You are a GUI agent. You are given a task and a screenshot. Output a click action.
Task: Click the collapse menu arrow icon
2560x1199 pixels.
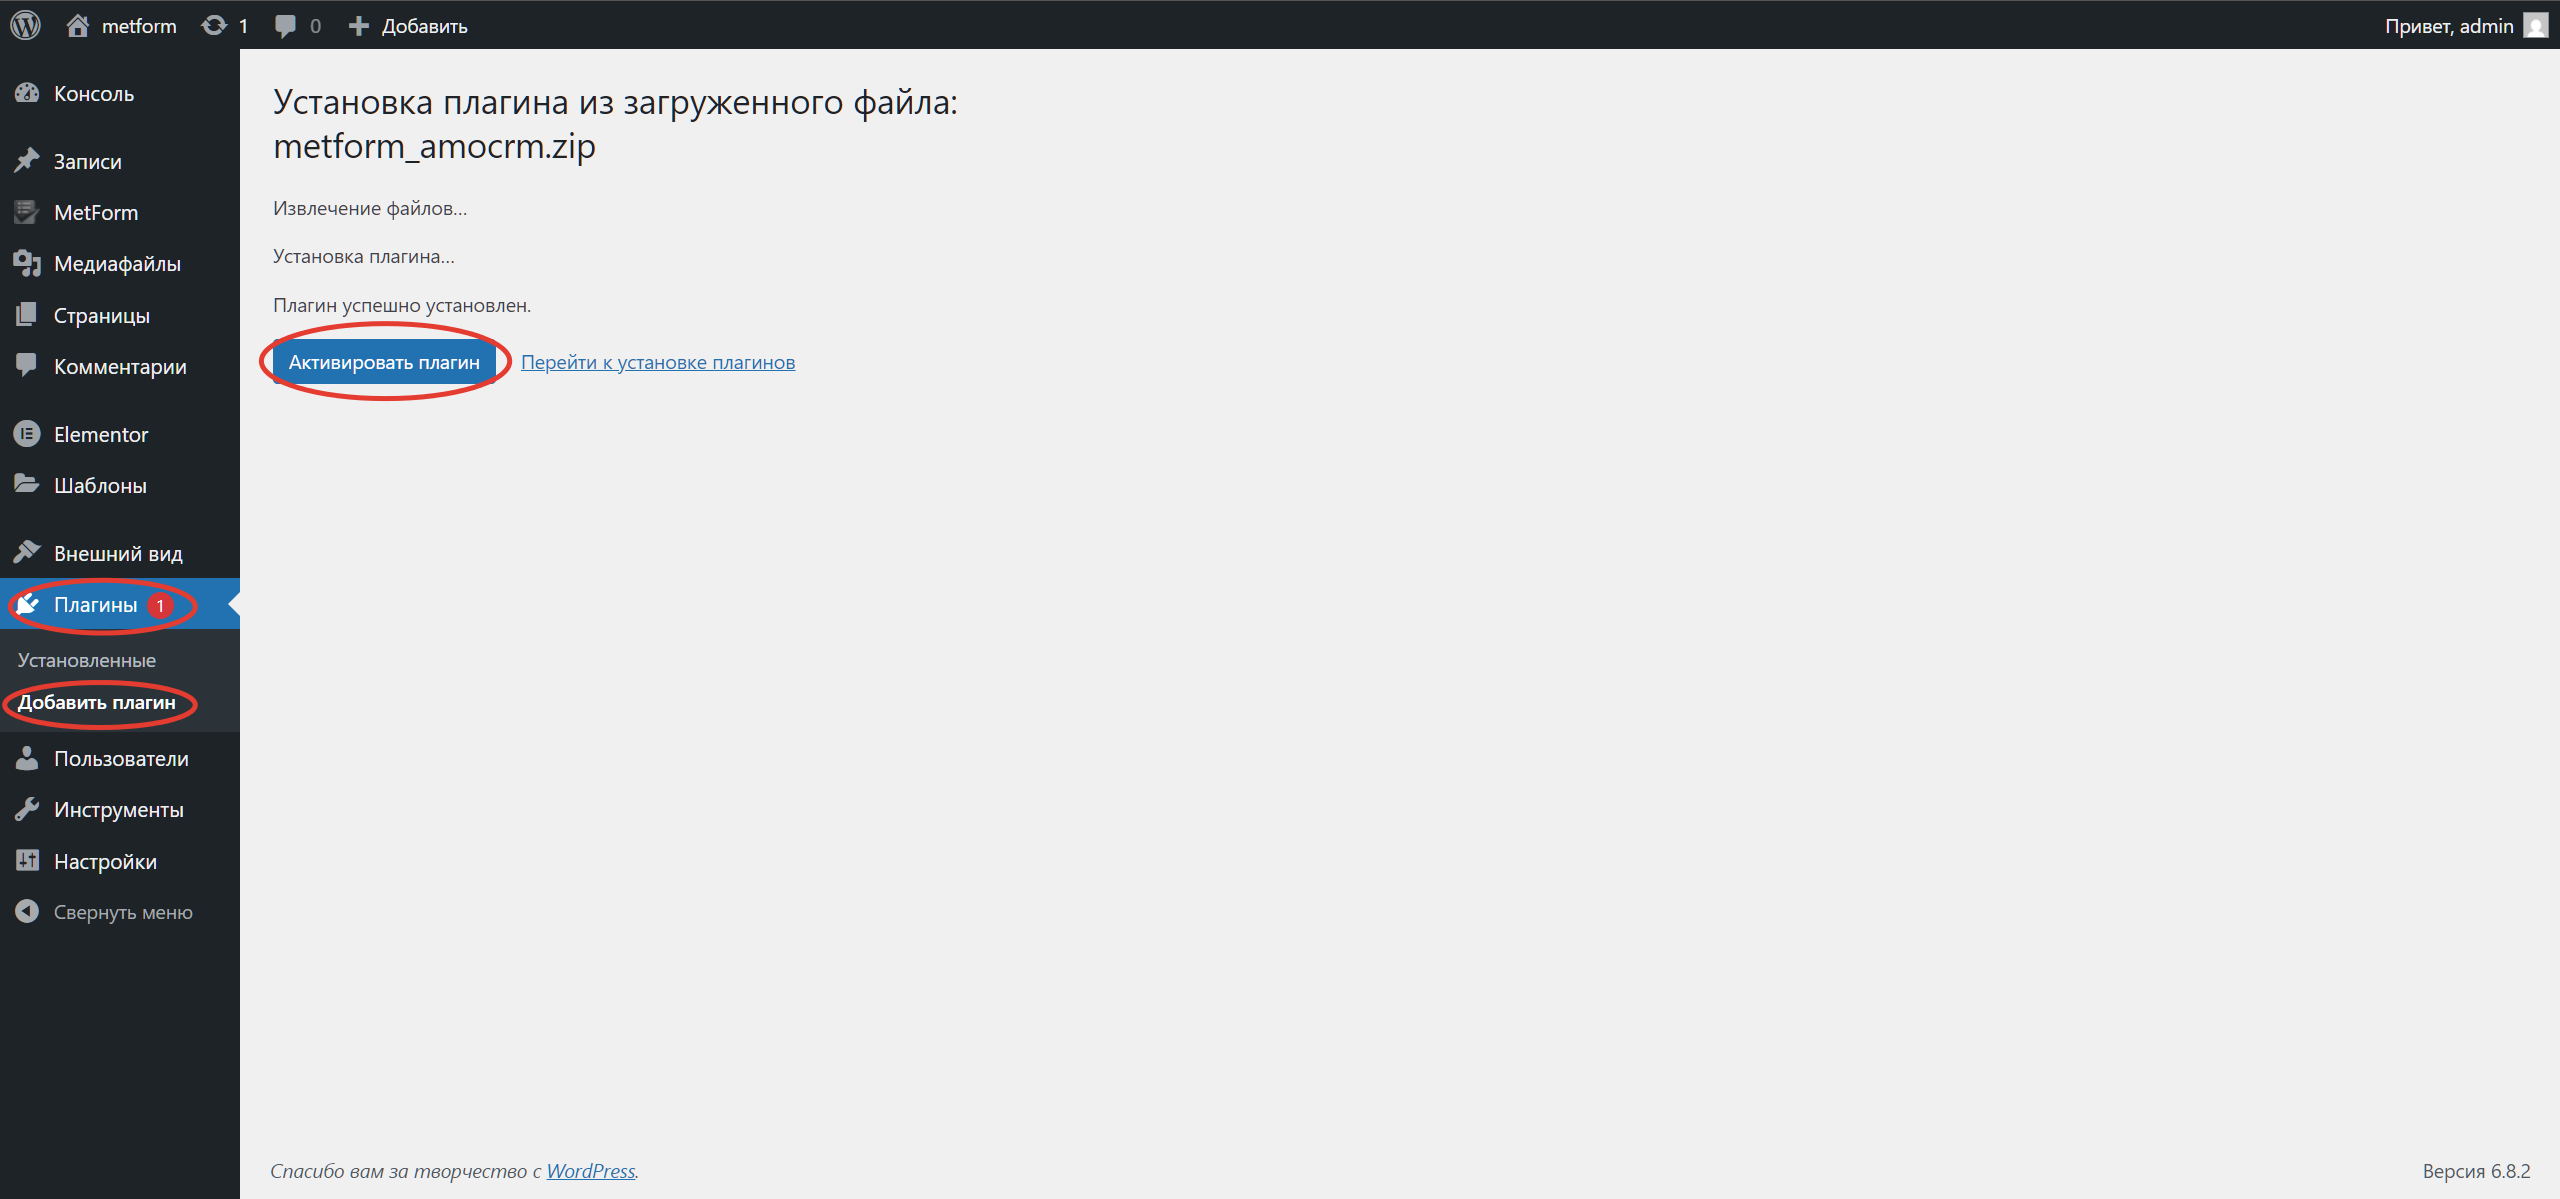point(27,911)
